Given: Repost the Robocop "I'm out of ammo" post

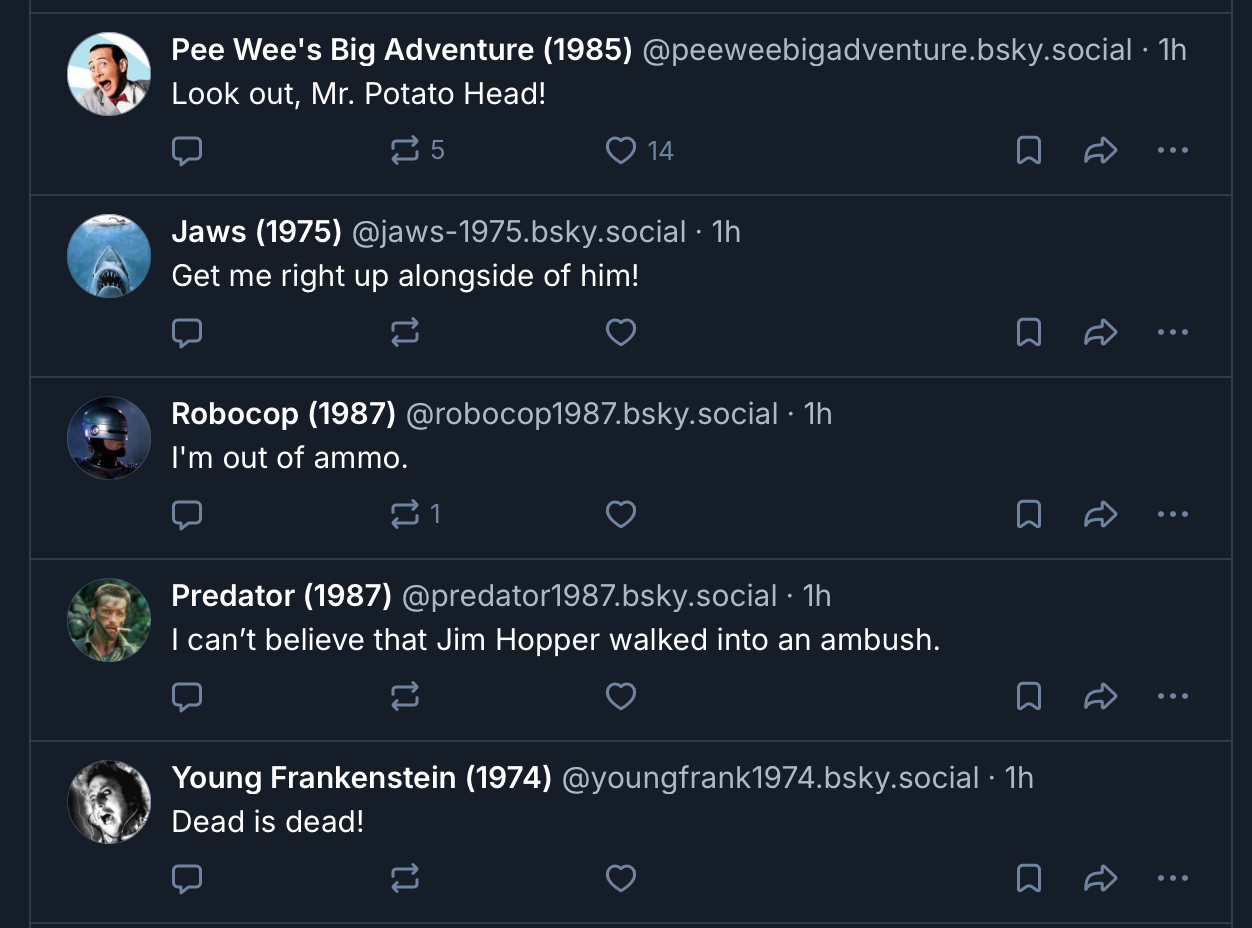Looking at the screenshot, I should tap(405, 515).
